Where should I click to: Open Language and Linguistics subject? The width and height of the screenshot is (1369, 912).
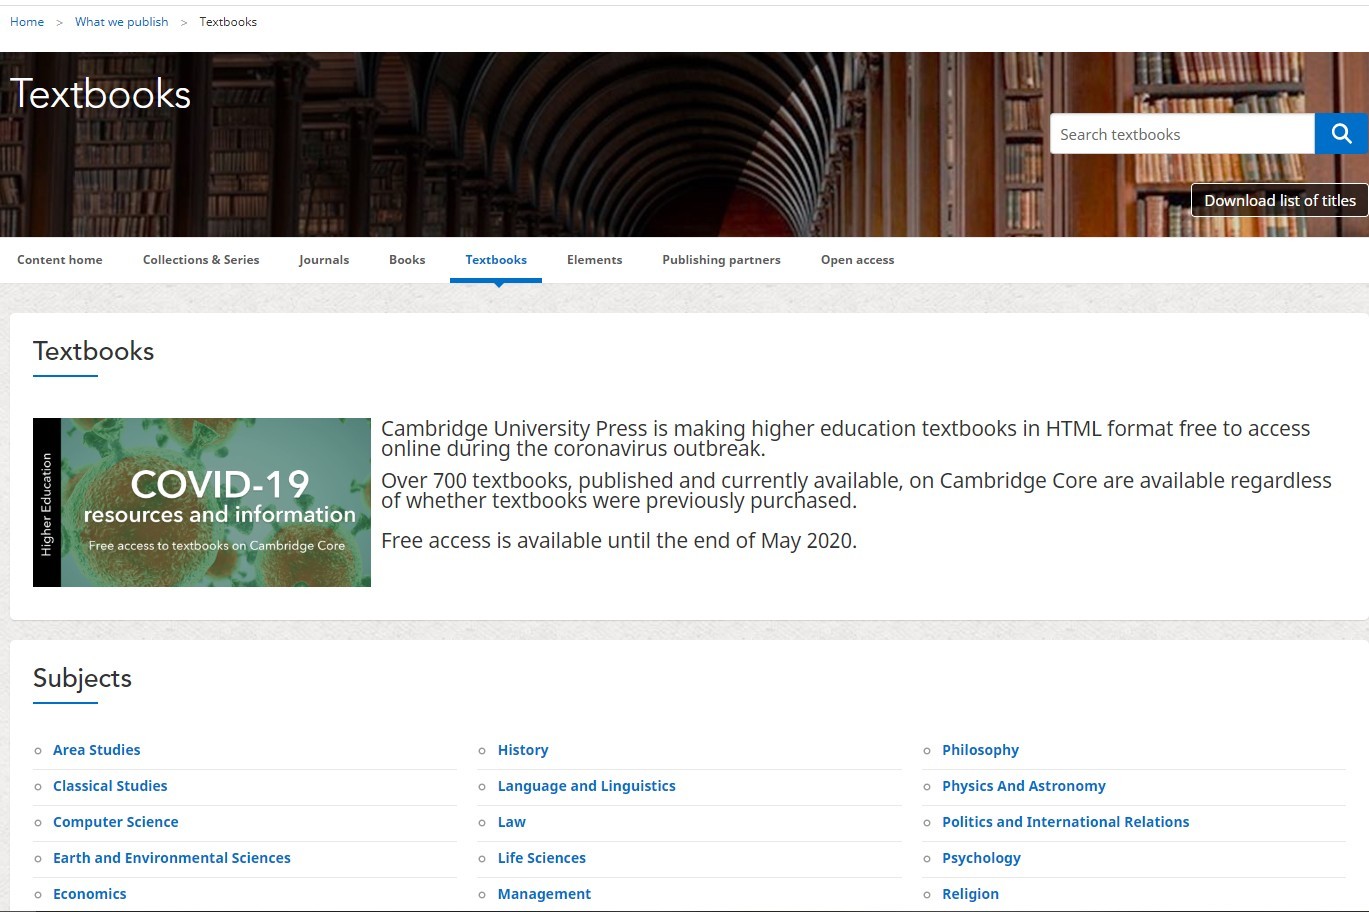click(586, 786)
